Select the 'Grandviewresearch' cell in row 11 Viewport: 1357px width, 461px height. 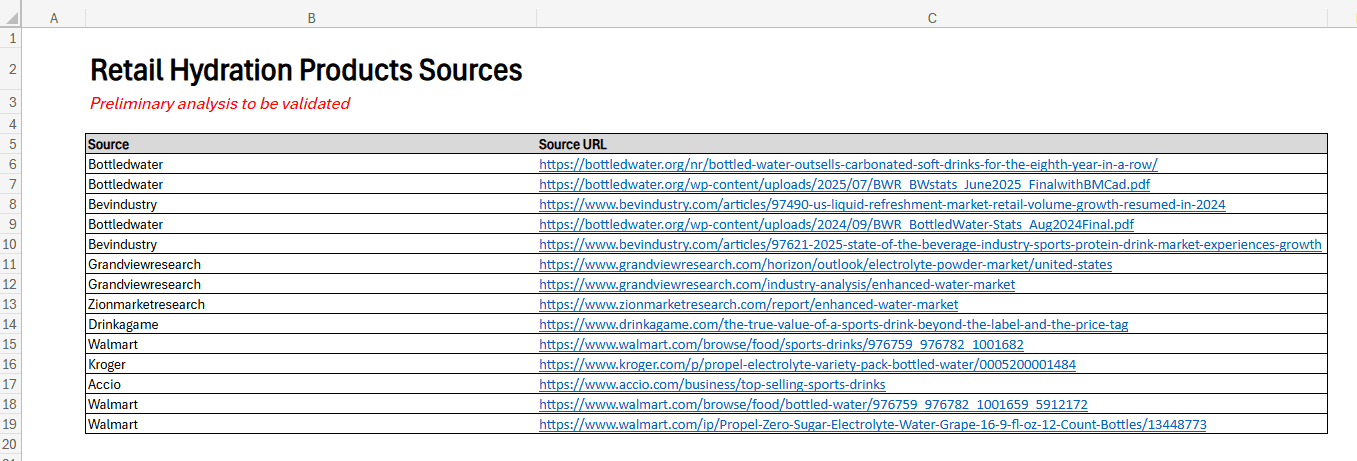[x=311, y=264]
